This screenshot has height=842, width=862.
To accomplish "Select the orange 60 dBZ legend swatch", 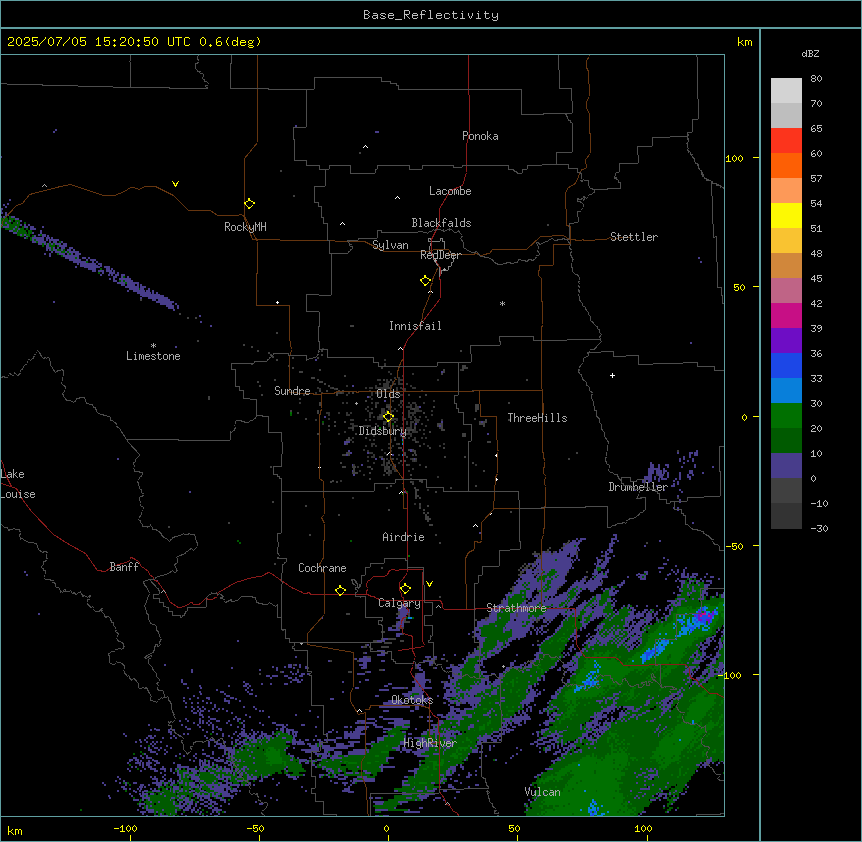I will tap(786, 165).
